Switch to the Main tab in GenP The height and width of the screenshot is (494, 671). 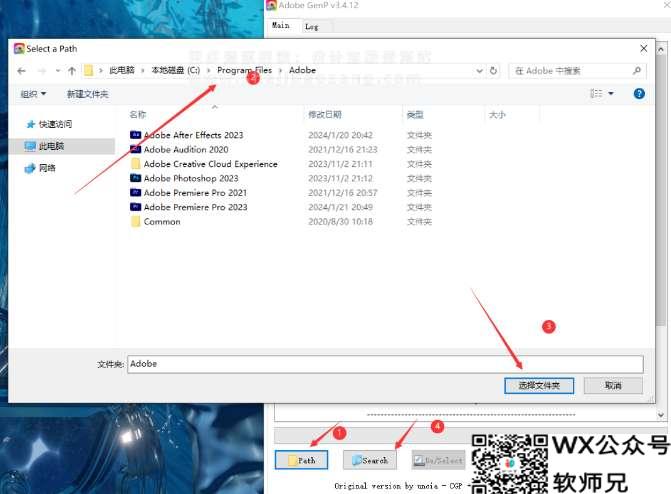(x=281, y=26)
